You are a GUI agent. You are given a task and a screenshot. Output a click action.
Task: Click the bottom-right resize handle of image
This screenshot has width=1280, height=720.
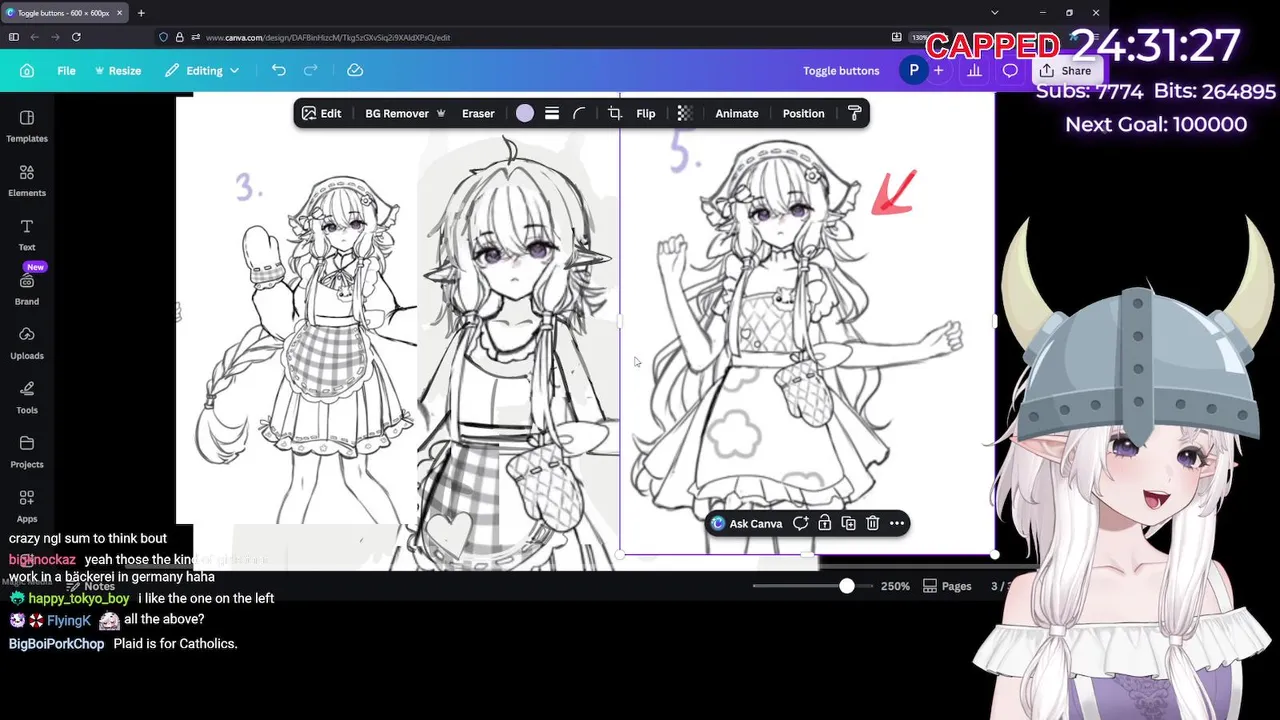coord(994,554)
